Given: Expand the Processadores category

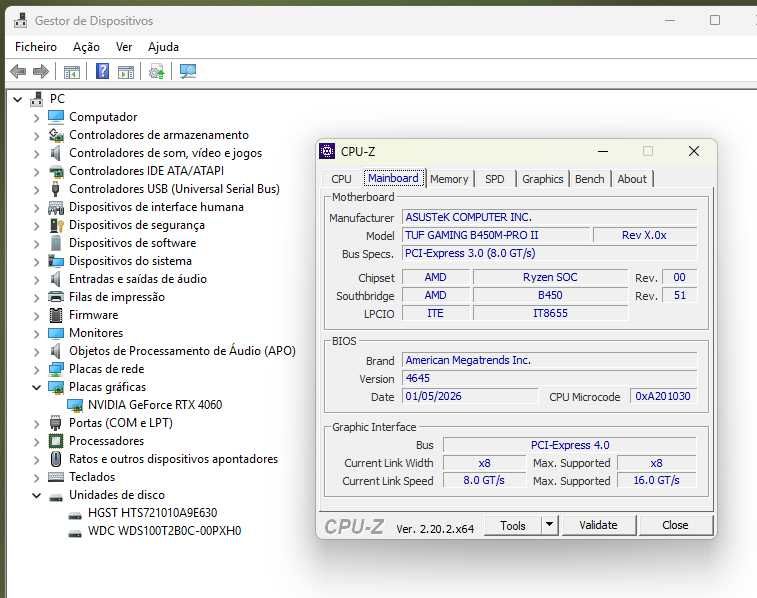Looking at the screenshot, I should [x=37, y=441].
